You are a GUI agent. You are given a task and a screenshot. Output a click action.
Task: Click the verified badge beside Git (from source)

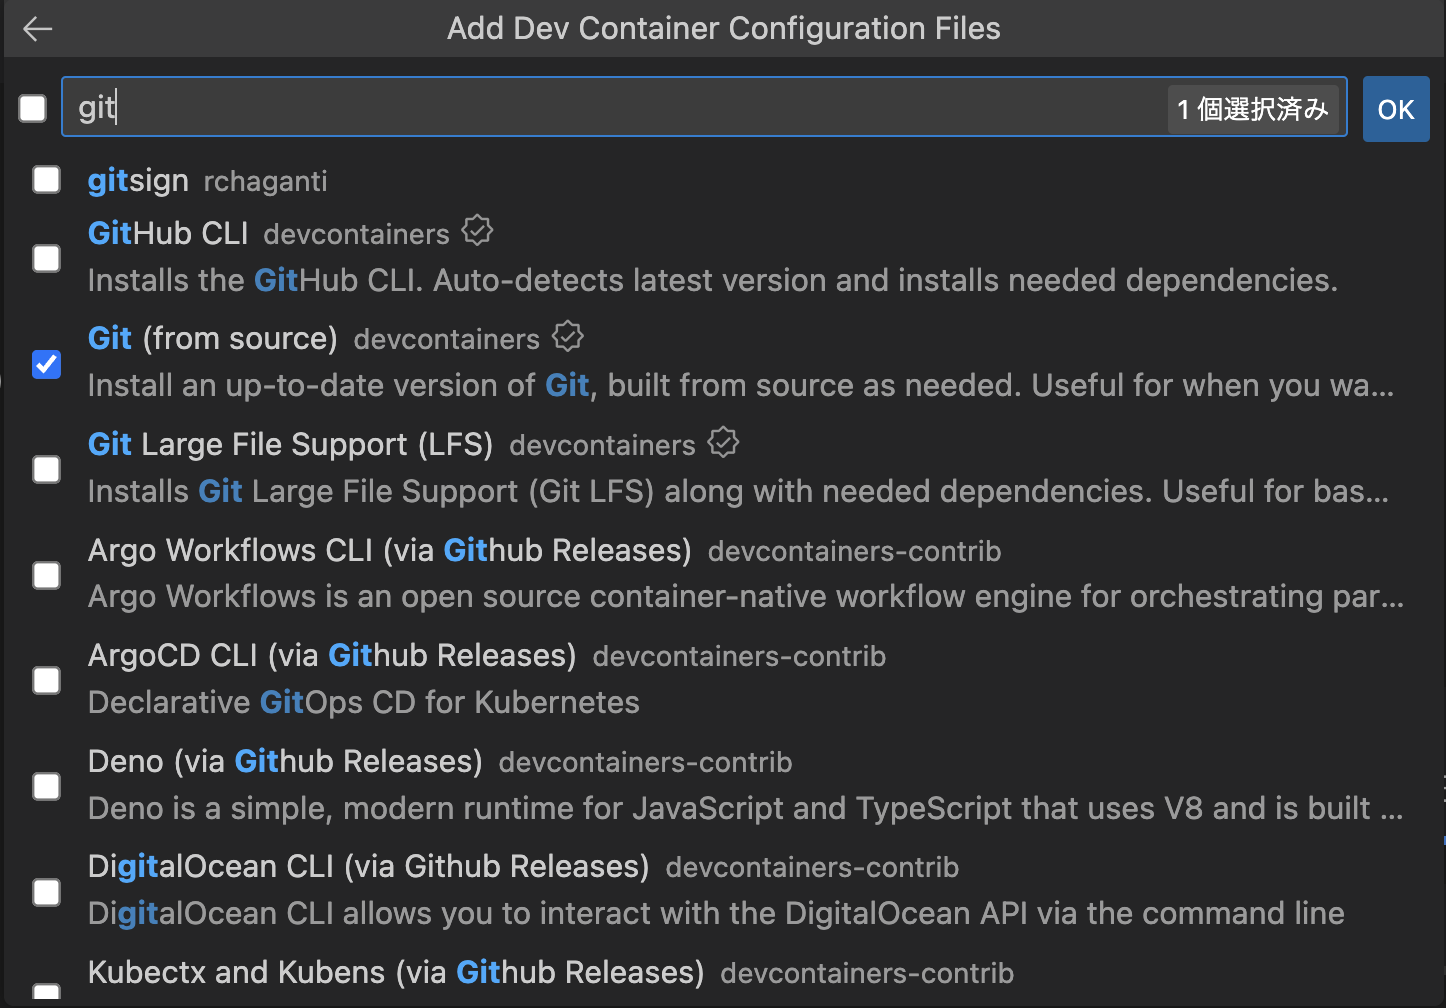pos(567,336)
